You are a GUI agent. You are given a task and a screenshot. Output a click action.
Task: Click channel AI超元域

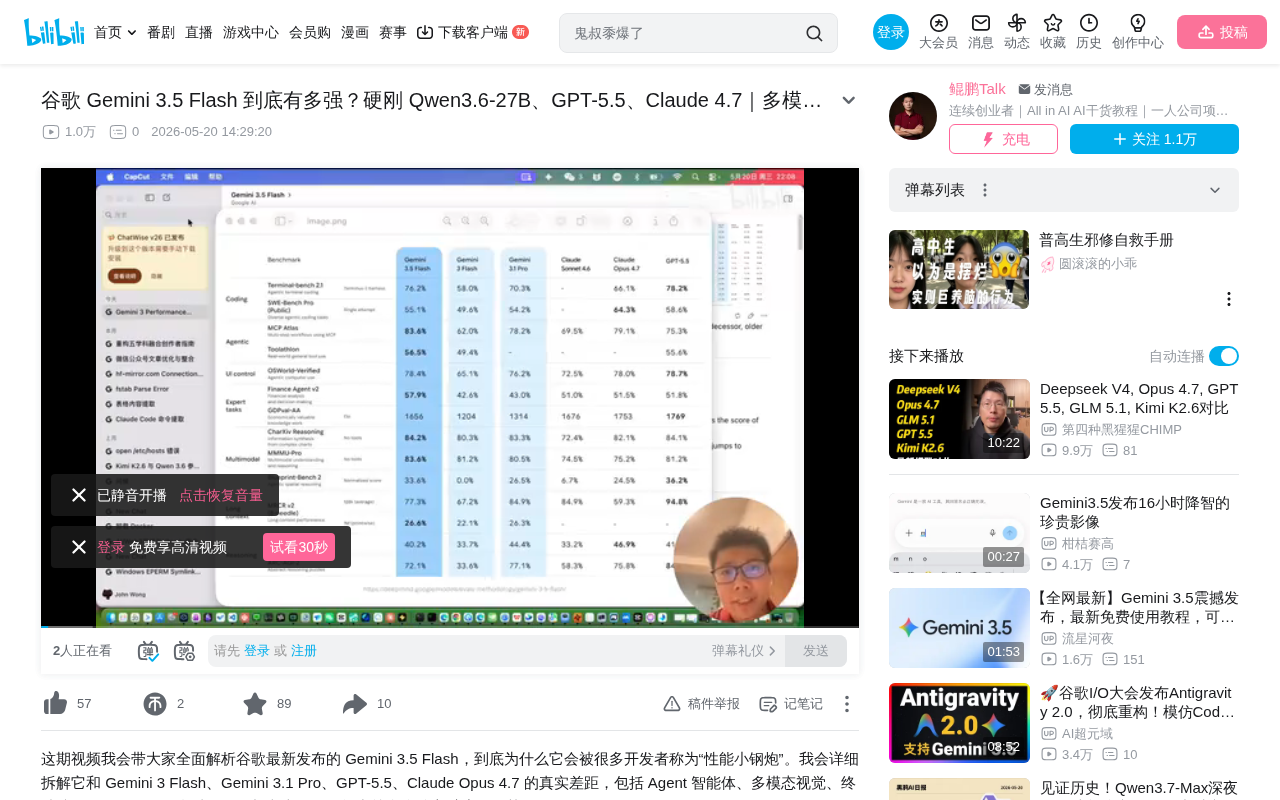(x=1088, y=734)
